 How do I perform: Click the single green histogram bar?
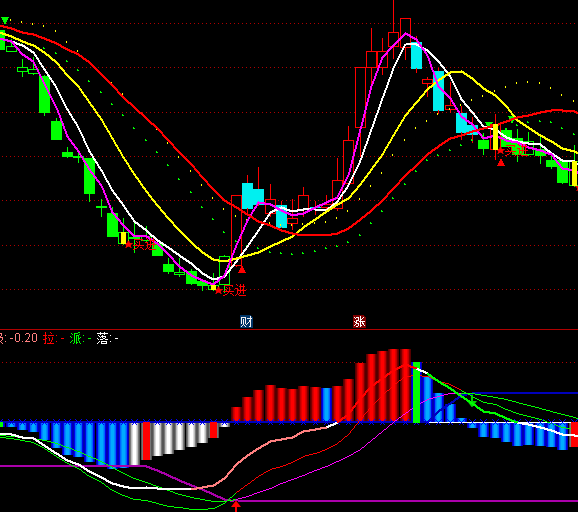[x=416, y=392]
